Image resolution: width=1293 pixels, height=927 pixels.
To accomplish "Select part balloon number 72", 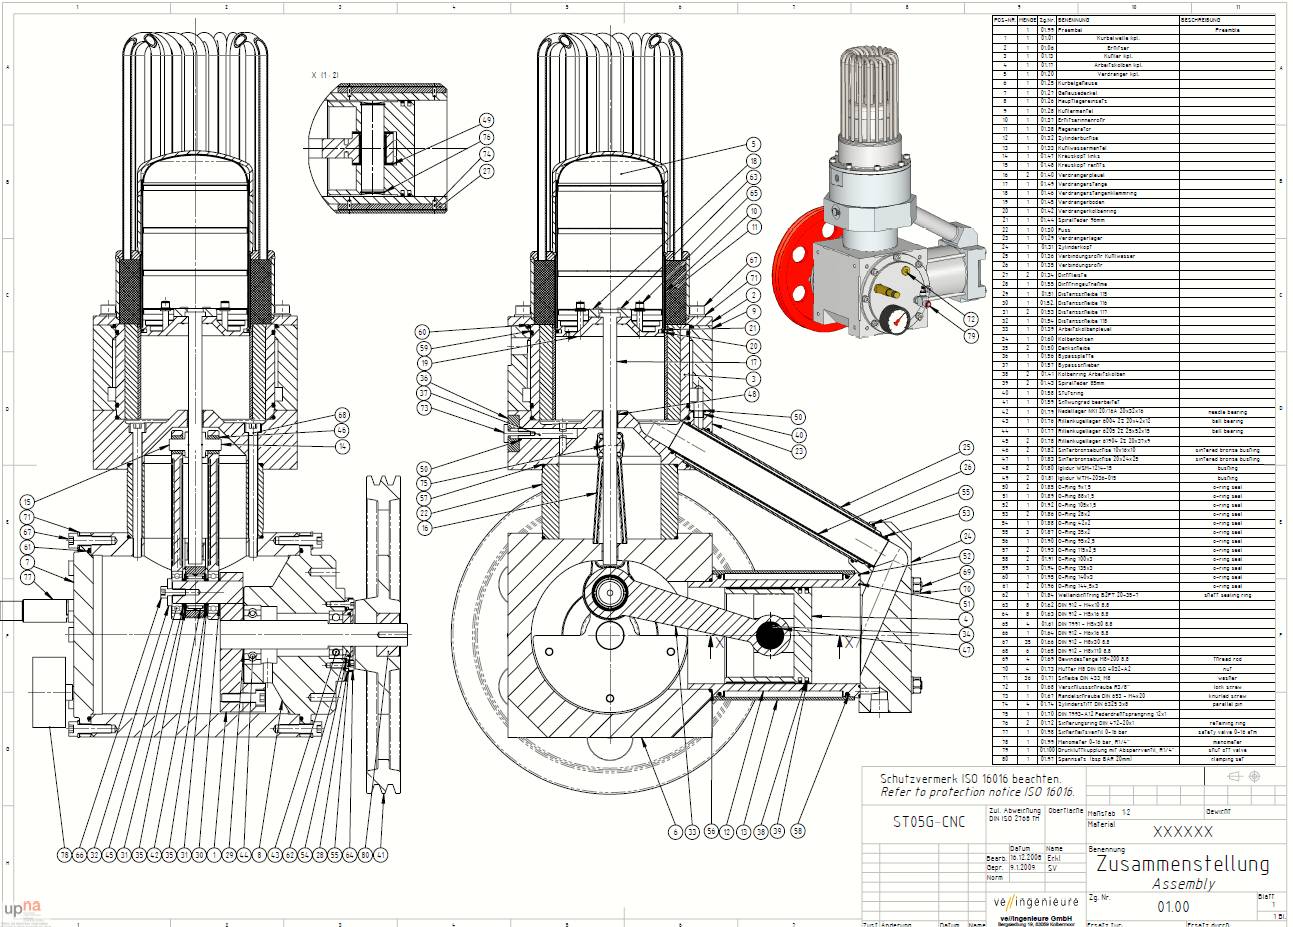I will point(971,318).
